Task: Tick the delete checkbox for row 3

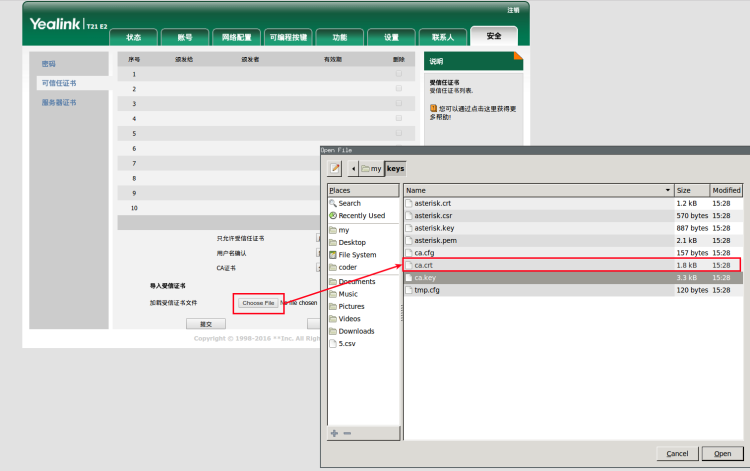Action: click(x=399, y=103)
